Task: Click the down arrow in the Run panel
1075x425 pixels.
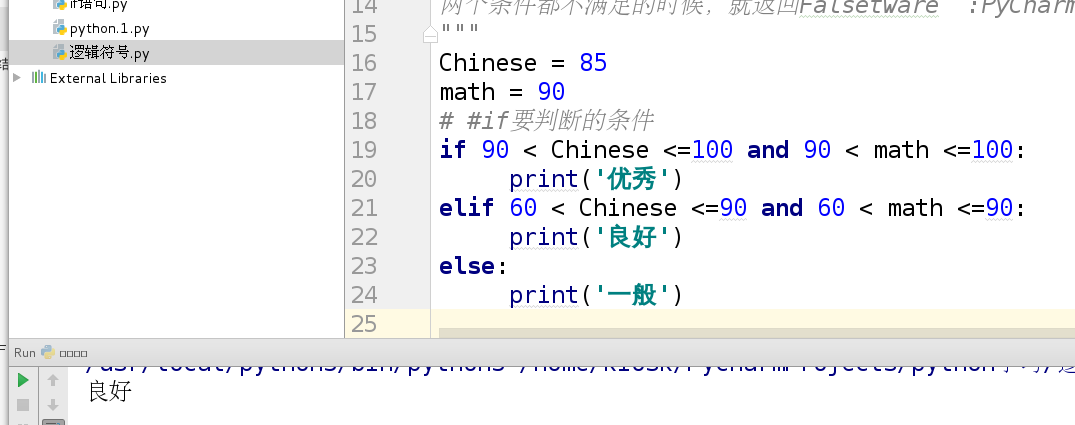Action: point(53,404)
